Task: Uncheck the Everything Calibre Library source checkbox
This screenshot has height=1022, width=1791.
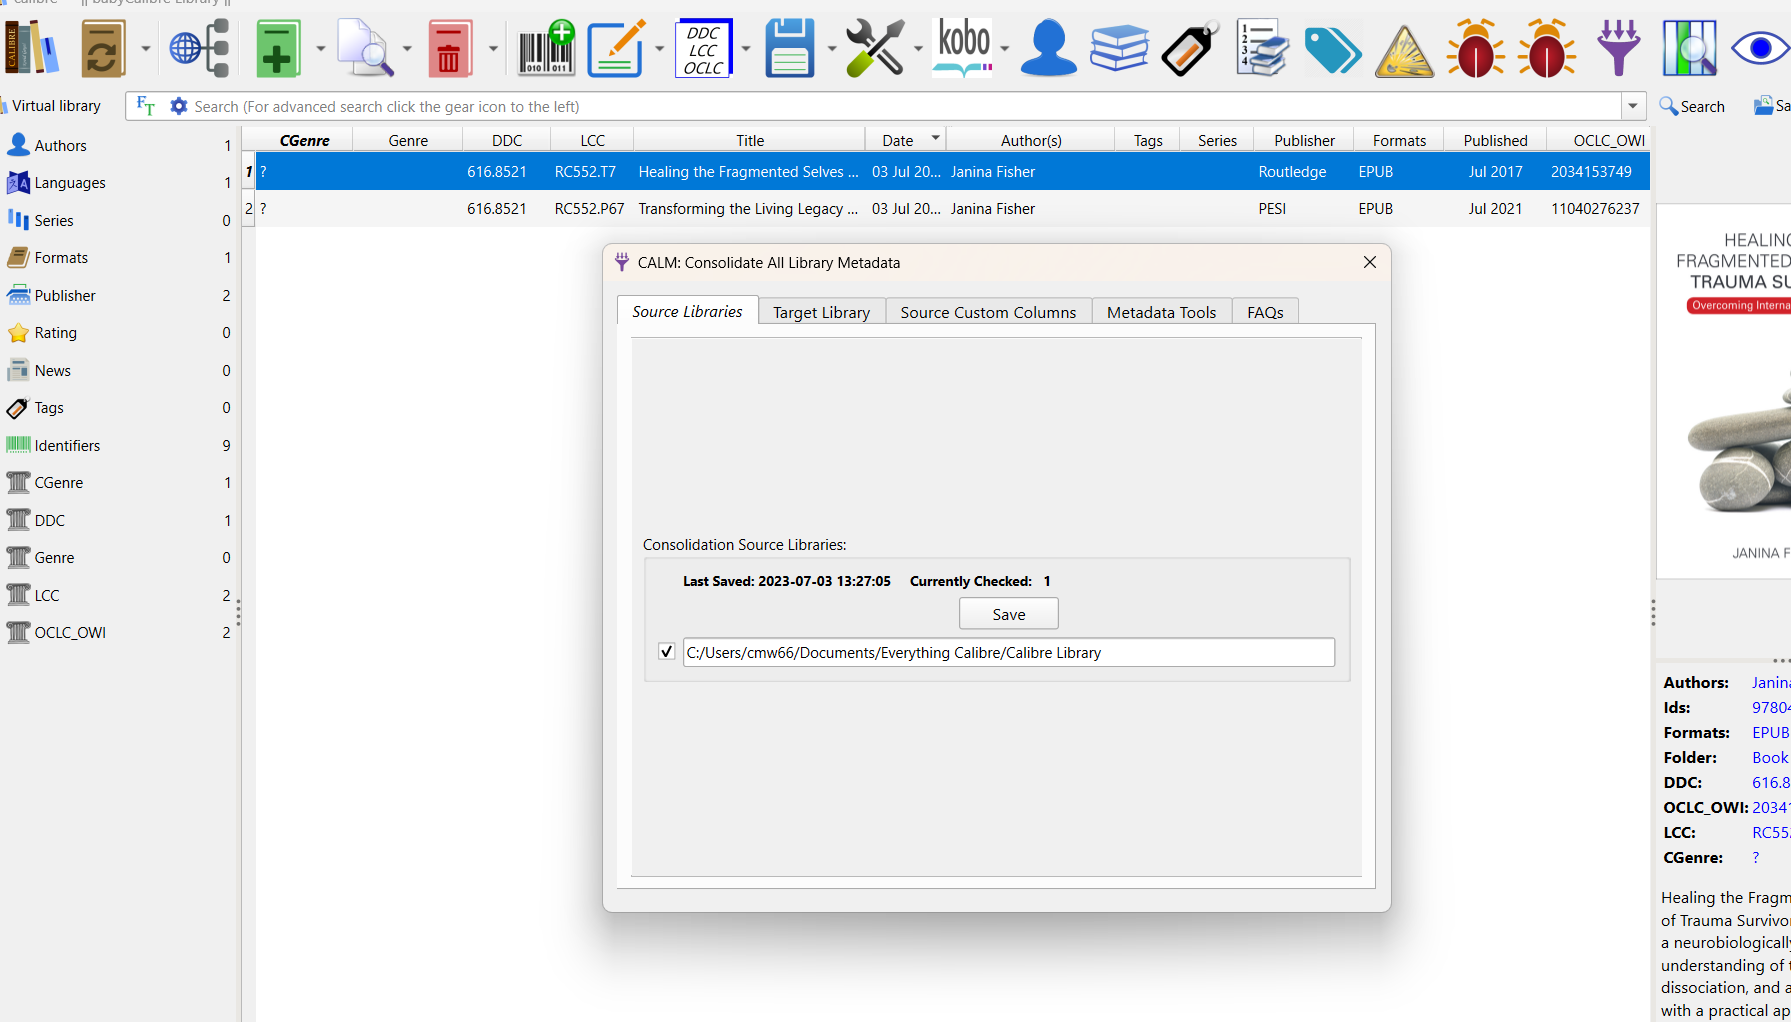Action: [x=667, y=652]
